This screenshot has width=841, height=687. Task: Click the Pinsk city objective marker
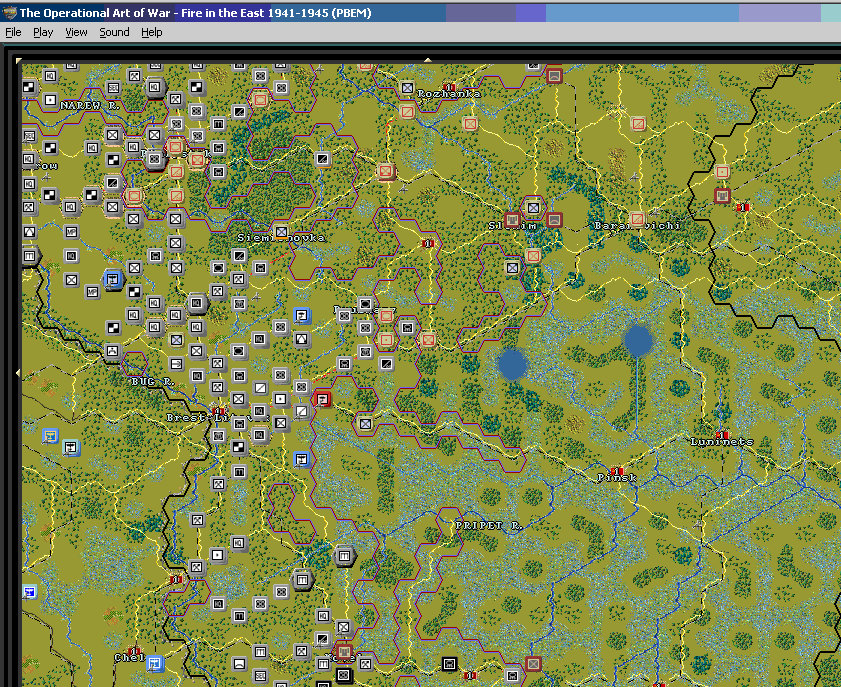(617, 471)
